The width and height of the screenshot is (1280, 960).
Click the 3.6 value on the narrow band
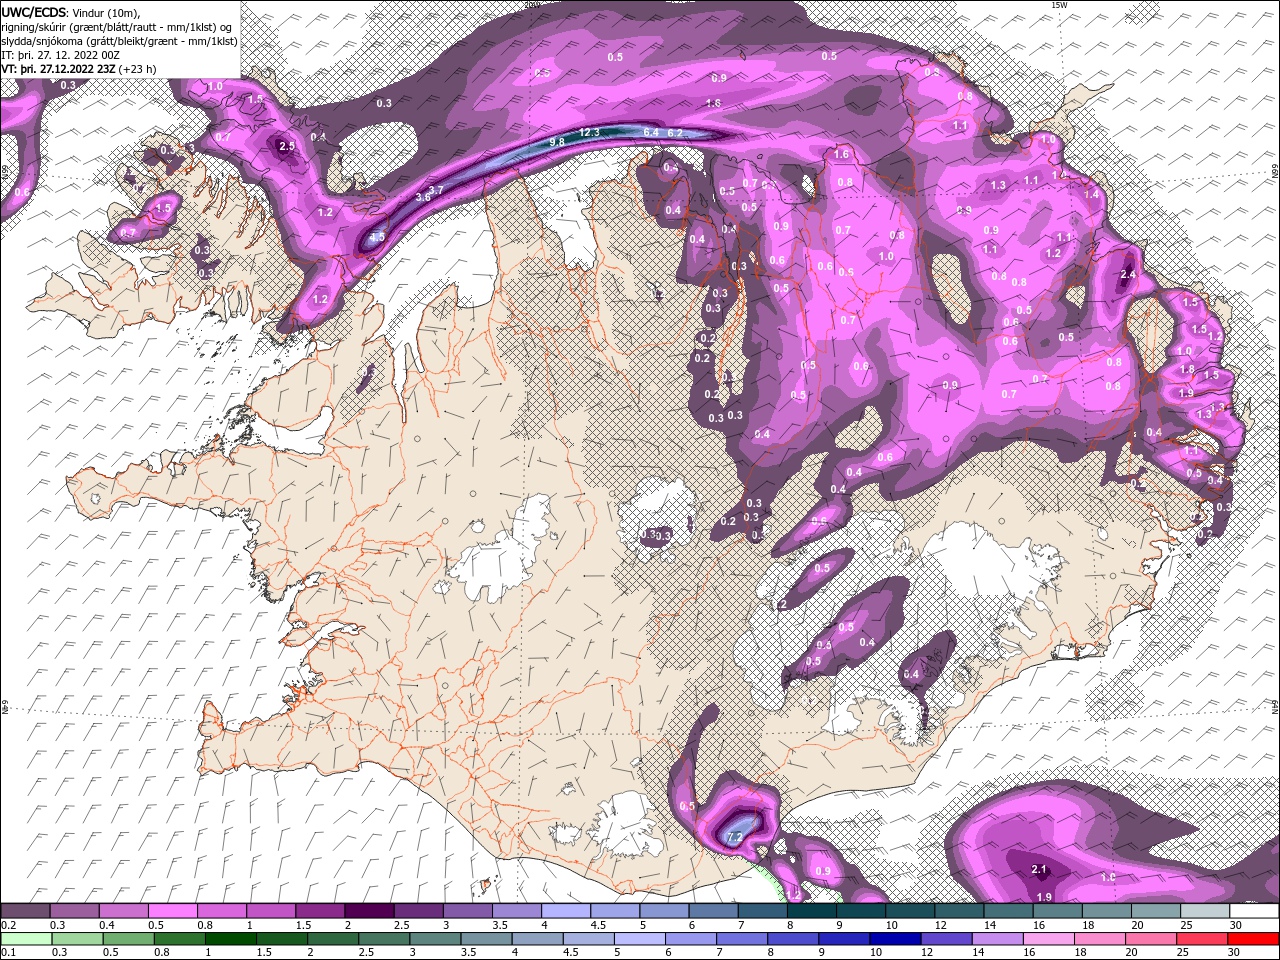(423, 198)
